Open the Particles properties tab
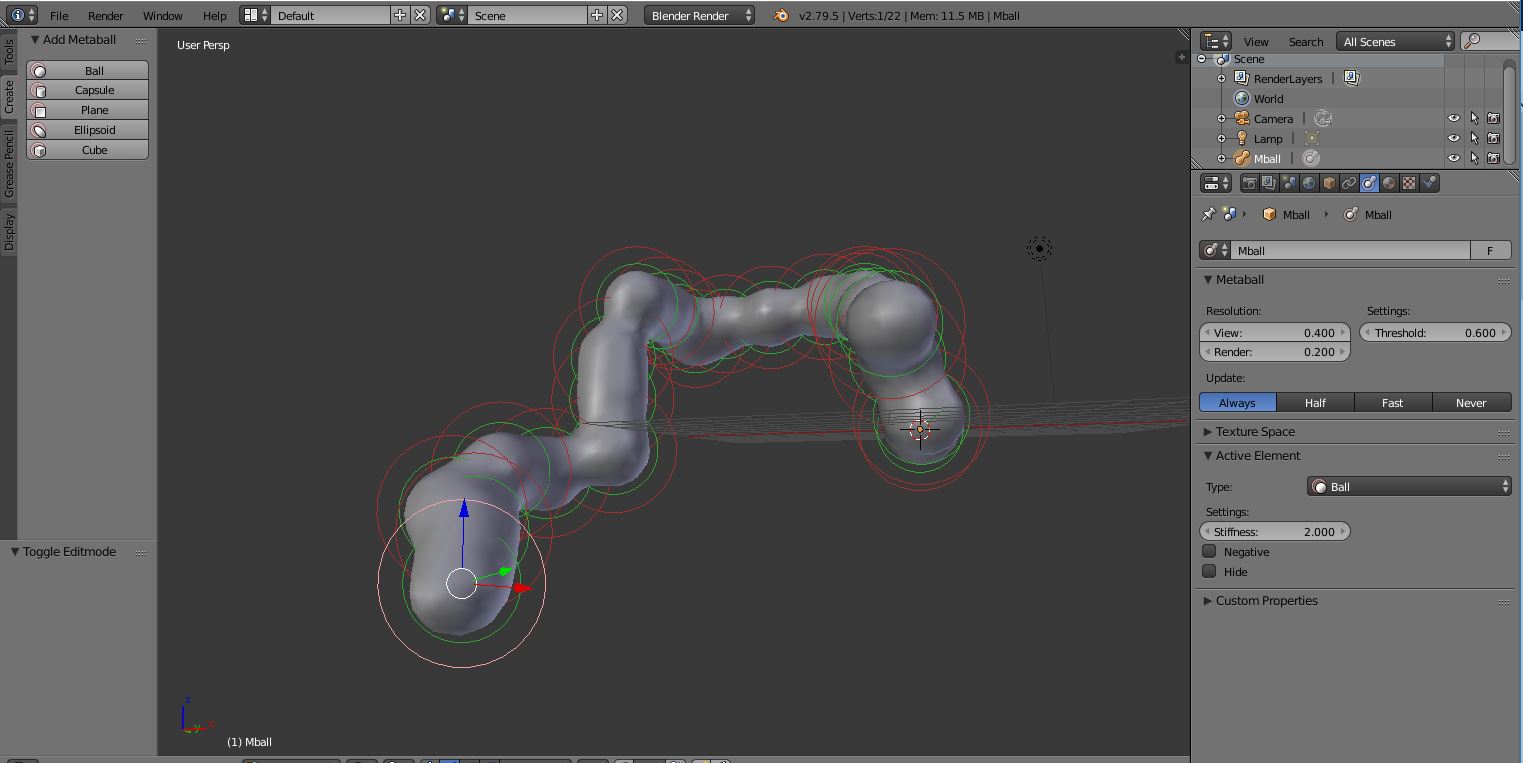Image resolution: width=1523 pixels, height=763 pixels. point(1429,183)
